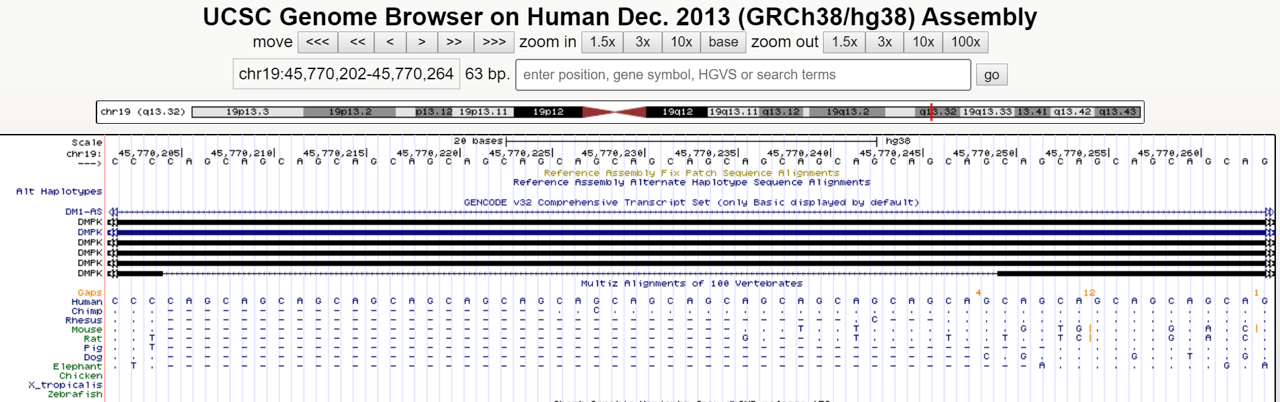This screenshot has height=402, width=1280.
Task: Click the Alt Haplotypes track label
Action: pyautogui.click(x=59, y=191)
